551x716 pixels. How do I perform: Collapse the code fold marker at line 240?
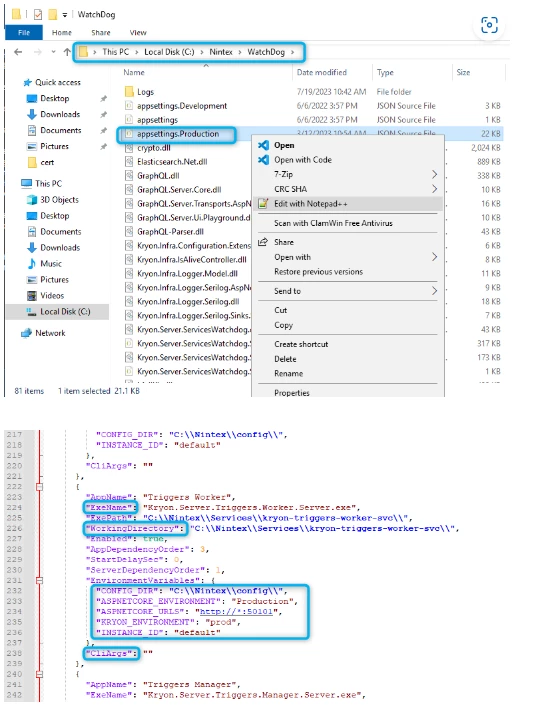pos(40,674)
